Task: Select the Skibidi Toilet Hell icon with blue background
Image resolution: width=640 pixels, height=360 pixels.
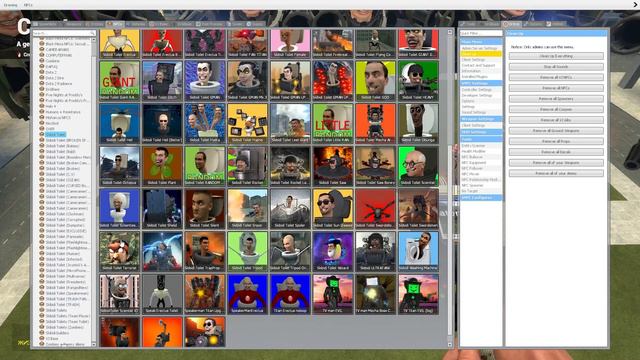Action: pyautogui.click(x=119, y=123)
